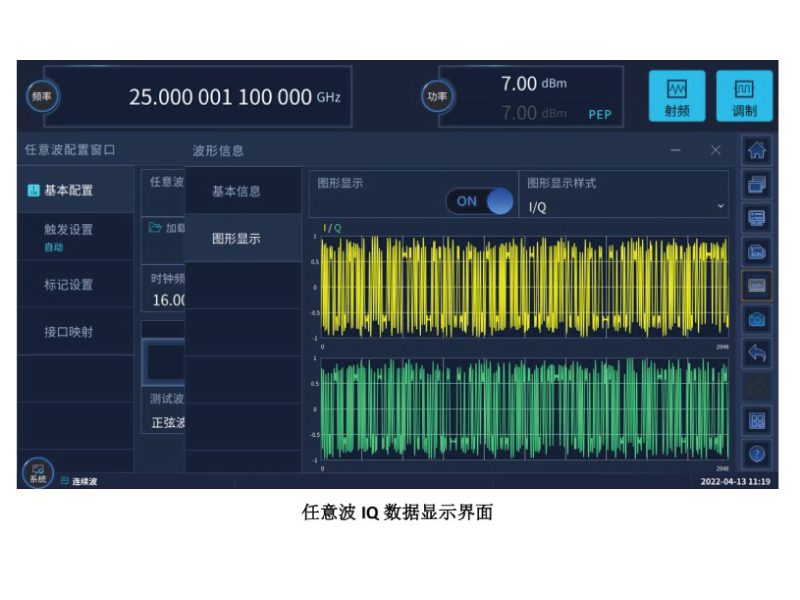Viewport: 800px width, 600px height.
Task: Toggle the 射频 RF output button
Action: (x=677, y=96)
